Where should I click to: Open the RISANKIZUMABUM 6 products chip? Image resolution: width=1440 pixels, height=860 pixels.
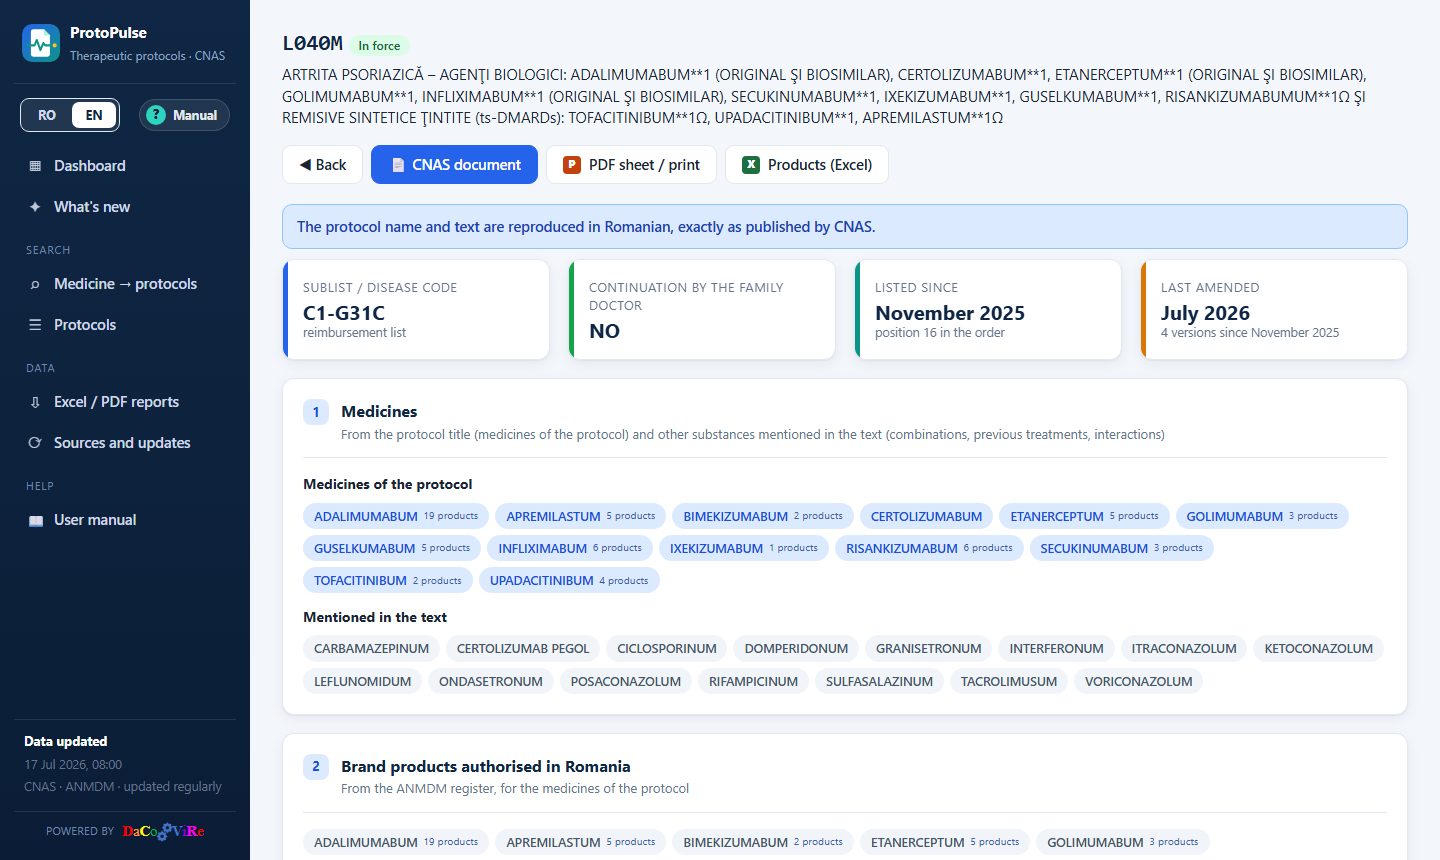pos(929,548)
